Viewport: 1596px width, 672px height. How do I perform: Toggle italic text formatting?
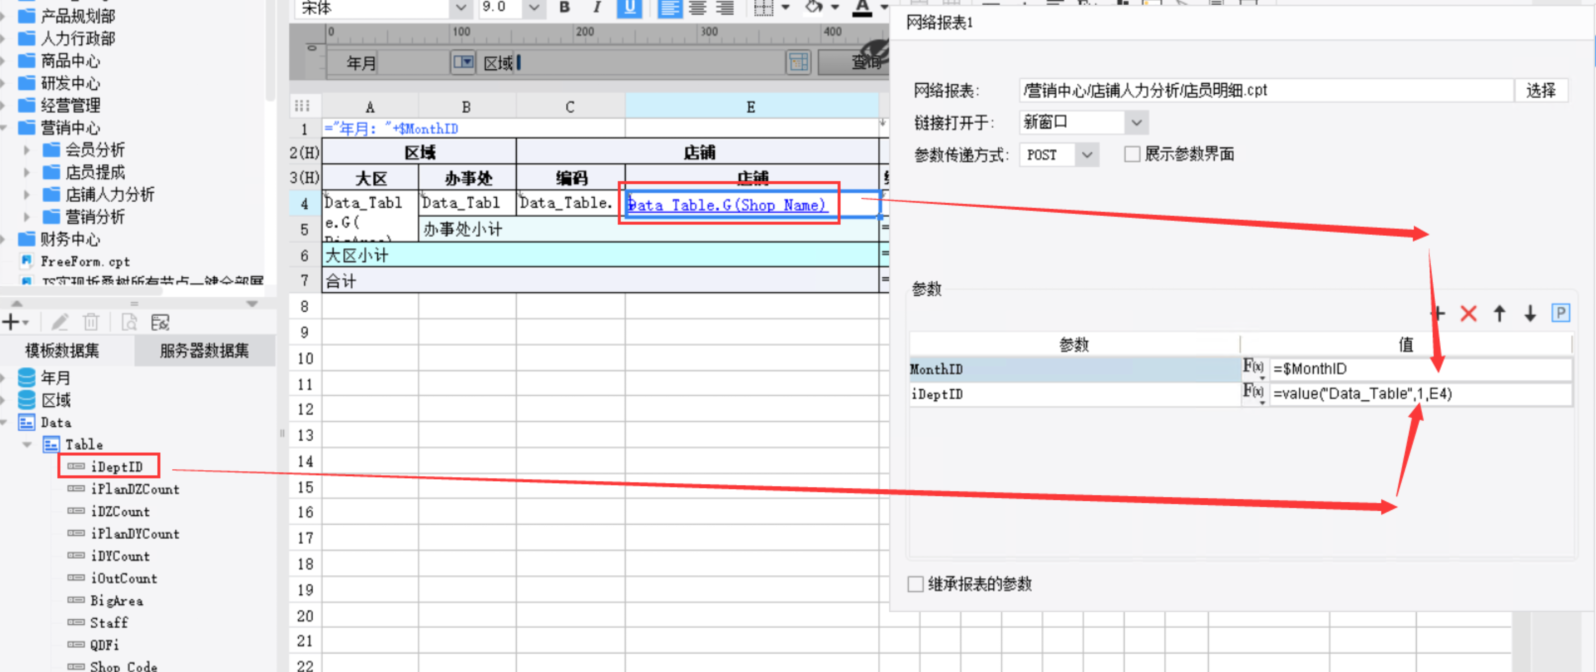tap(597, 7)
